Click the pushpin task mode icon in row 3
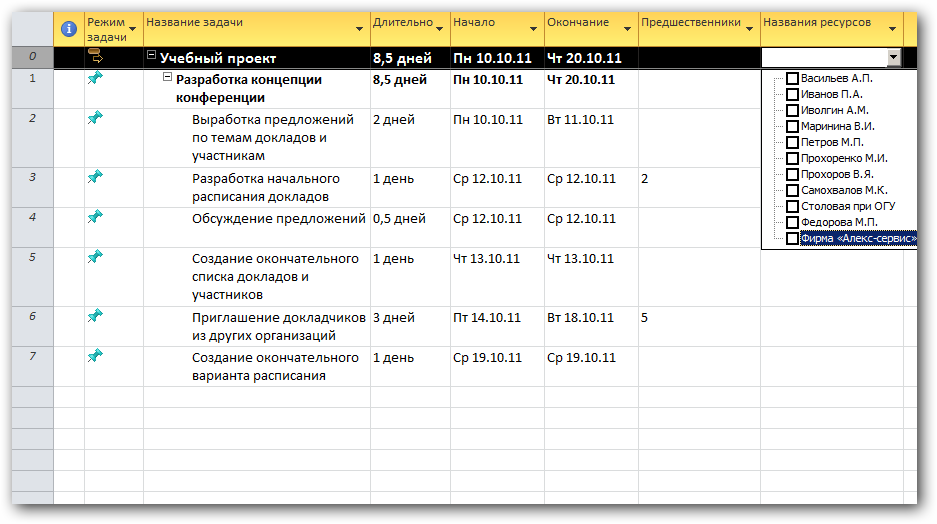The height and width of the screenshot is (524, 937). point(95,176)
